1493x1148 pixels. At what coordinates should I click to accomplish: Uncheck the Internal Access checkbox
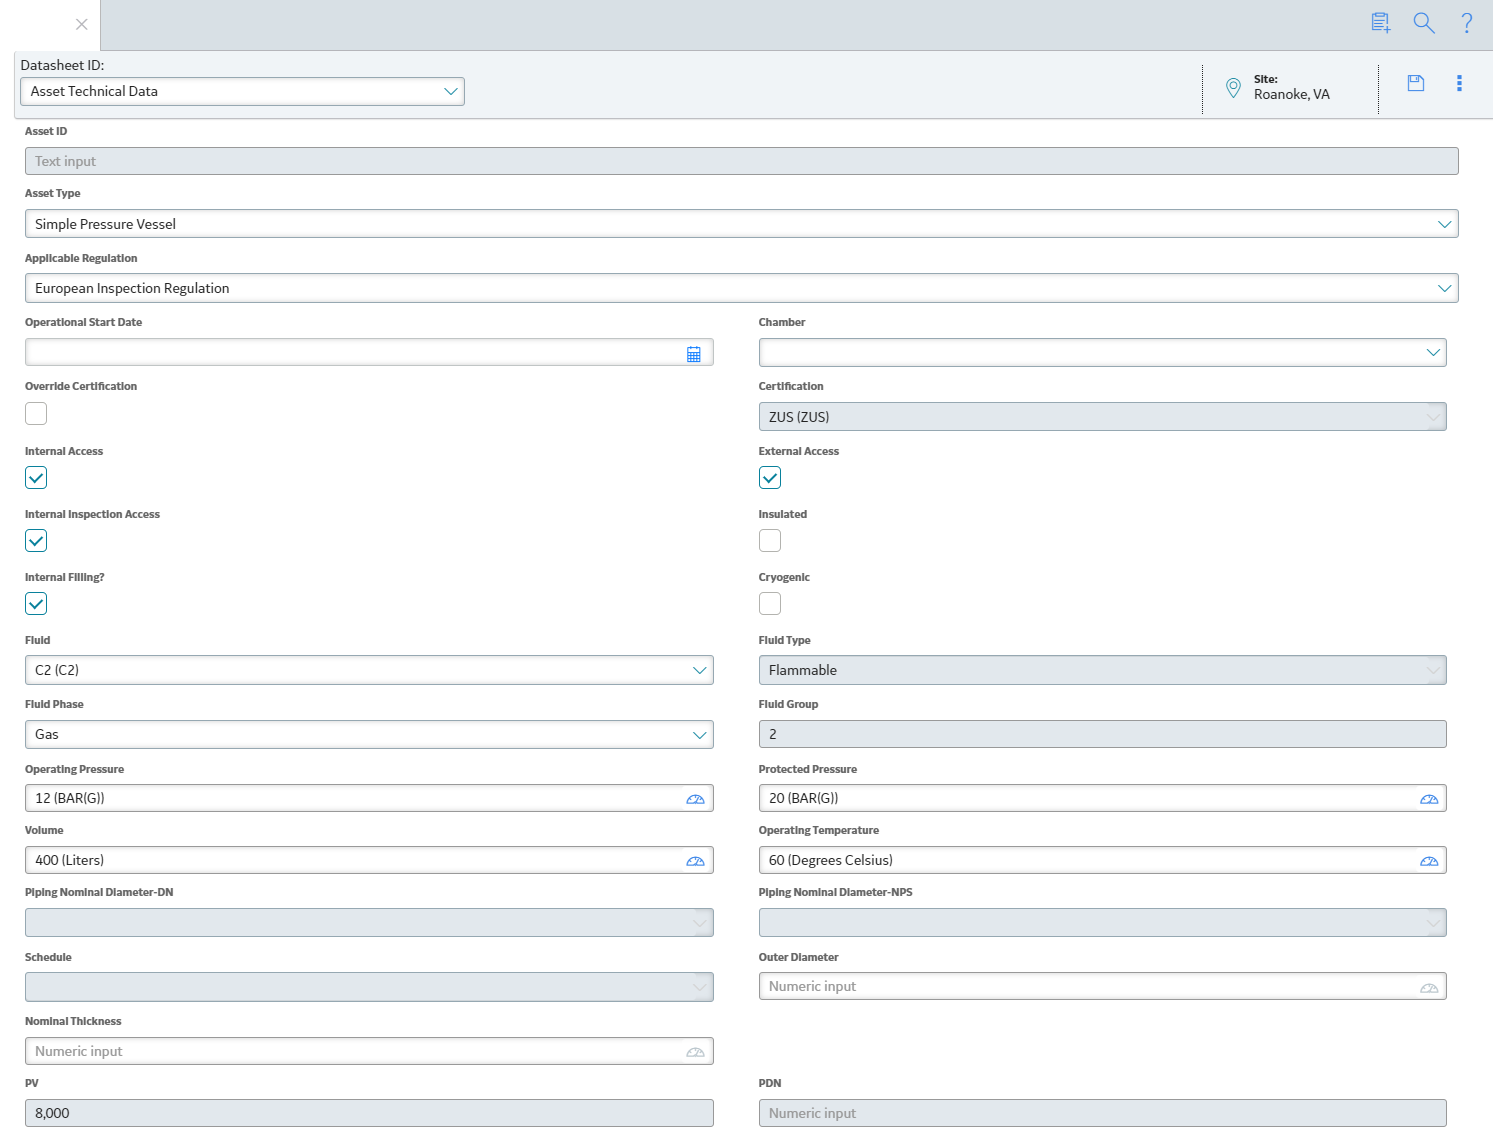(36, 478)
